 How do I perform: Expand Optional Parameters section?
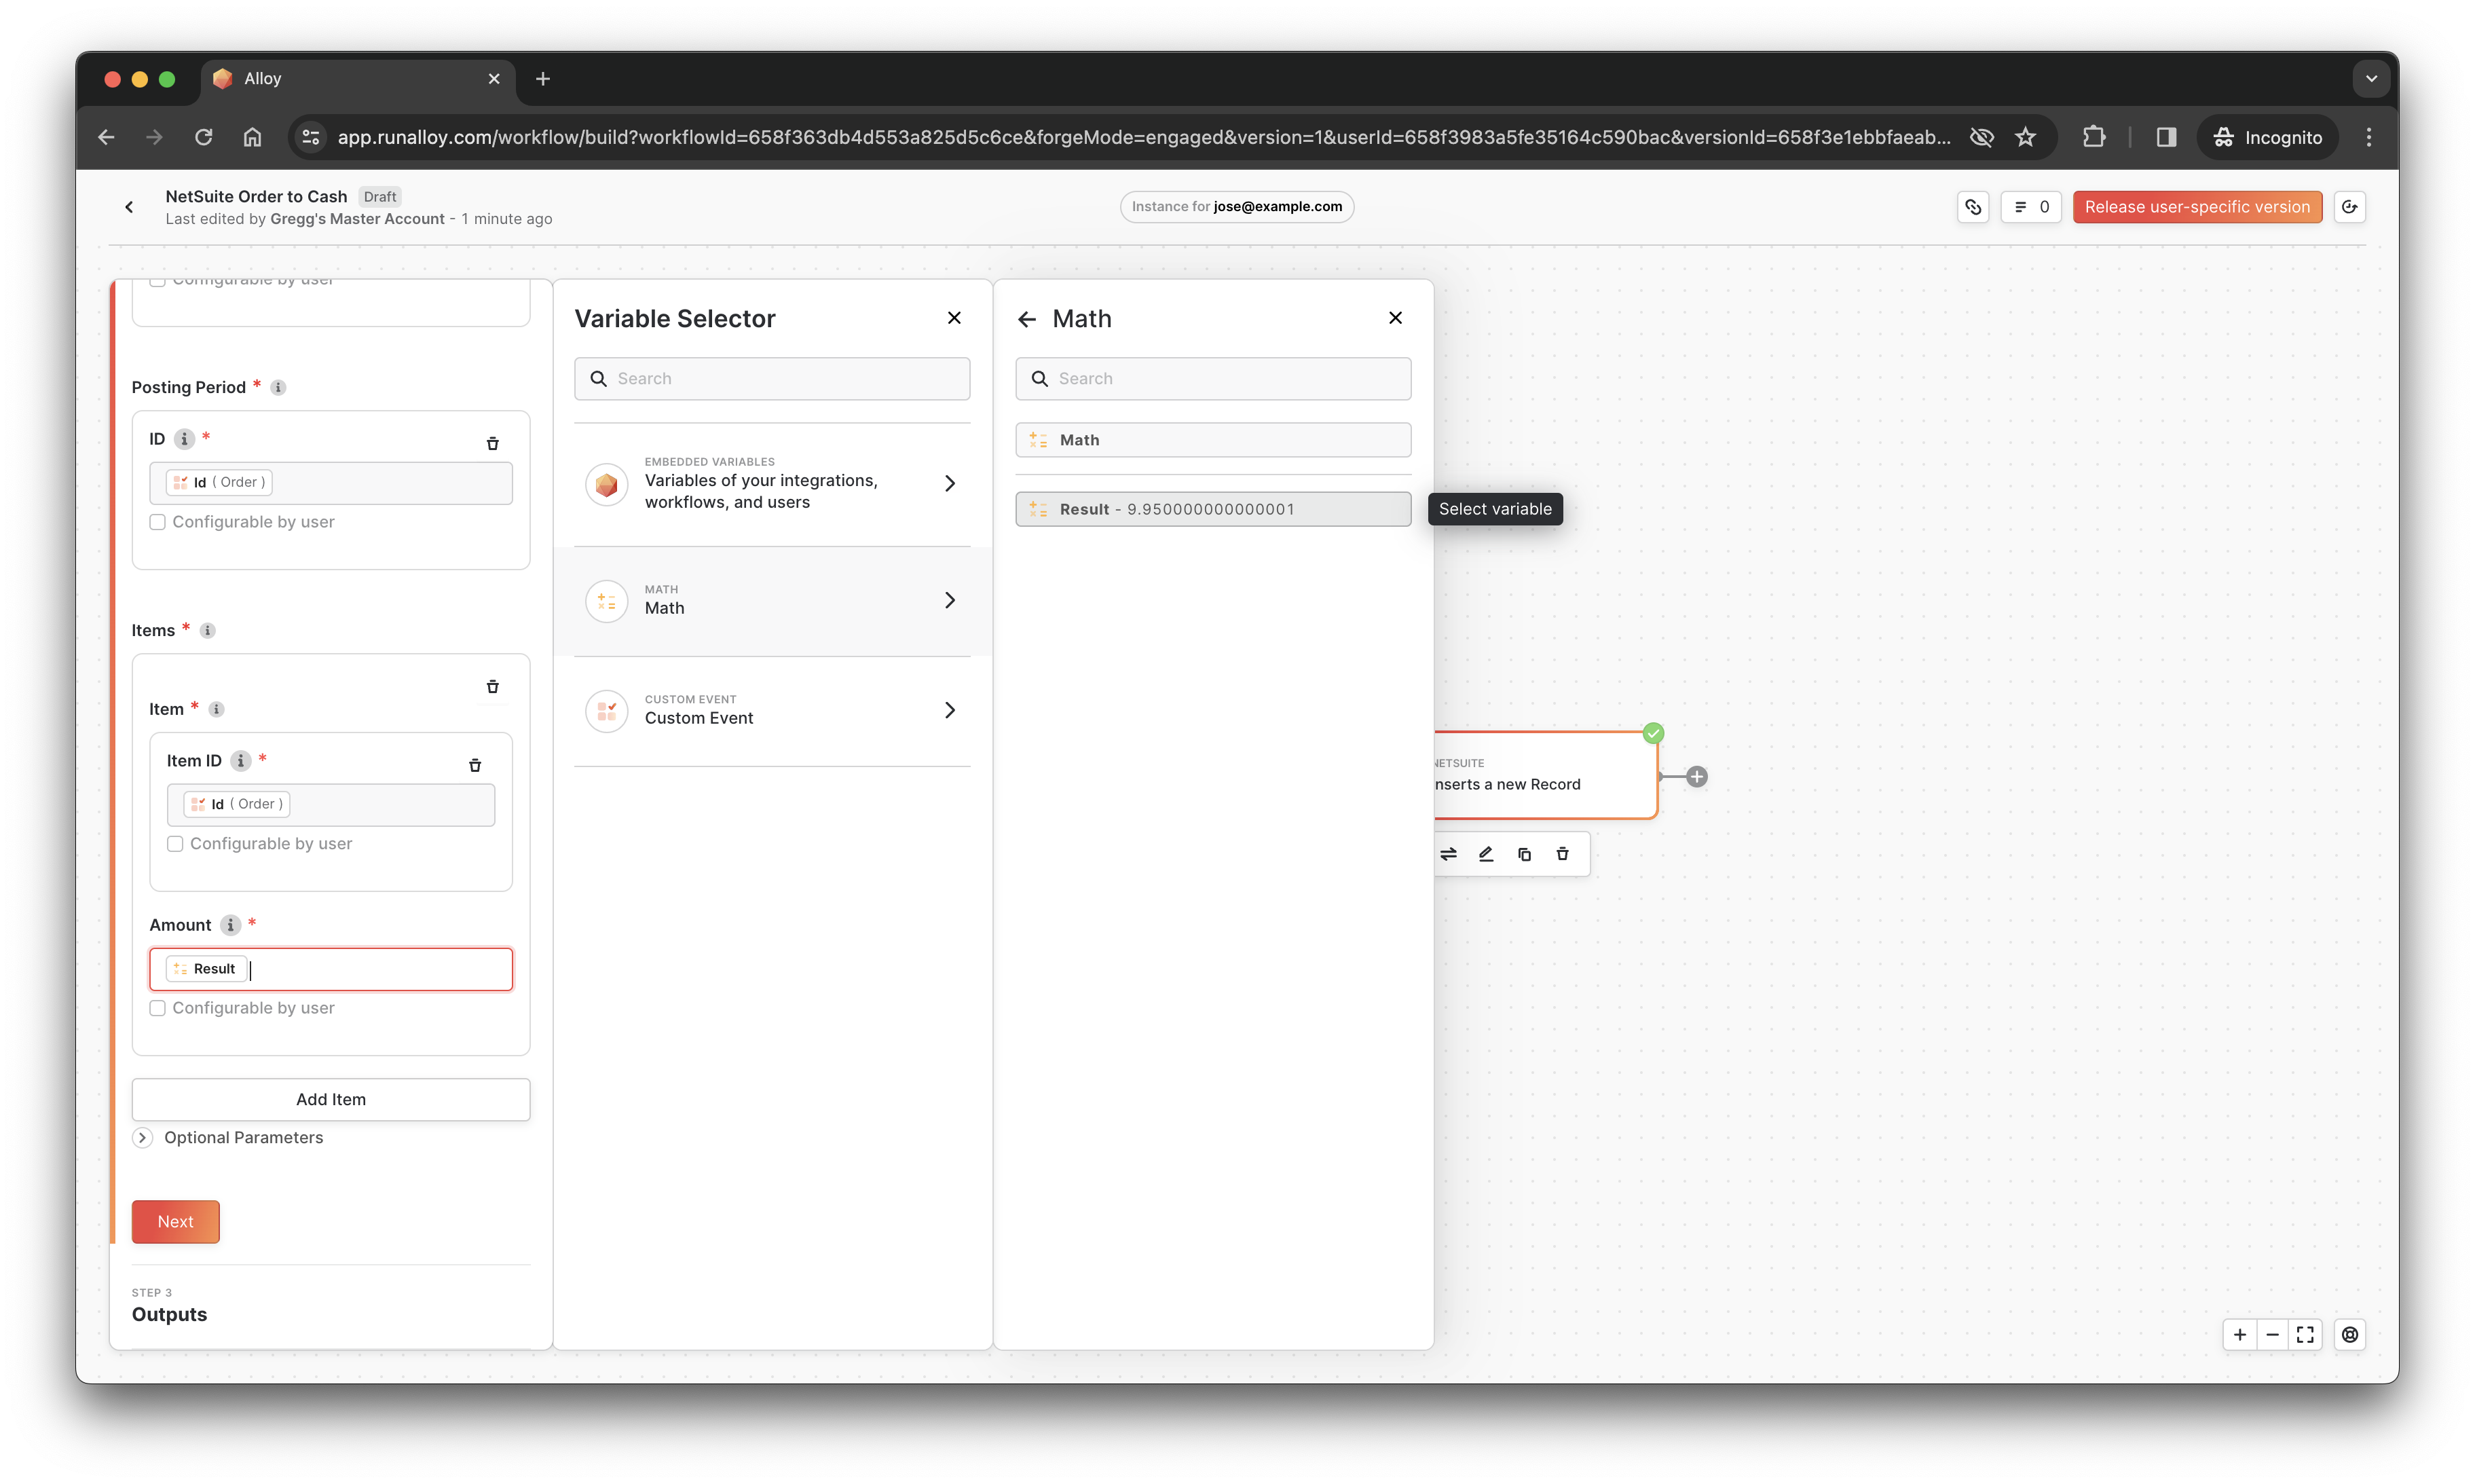pos(143,1138)
